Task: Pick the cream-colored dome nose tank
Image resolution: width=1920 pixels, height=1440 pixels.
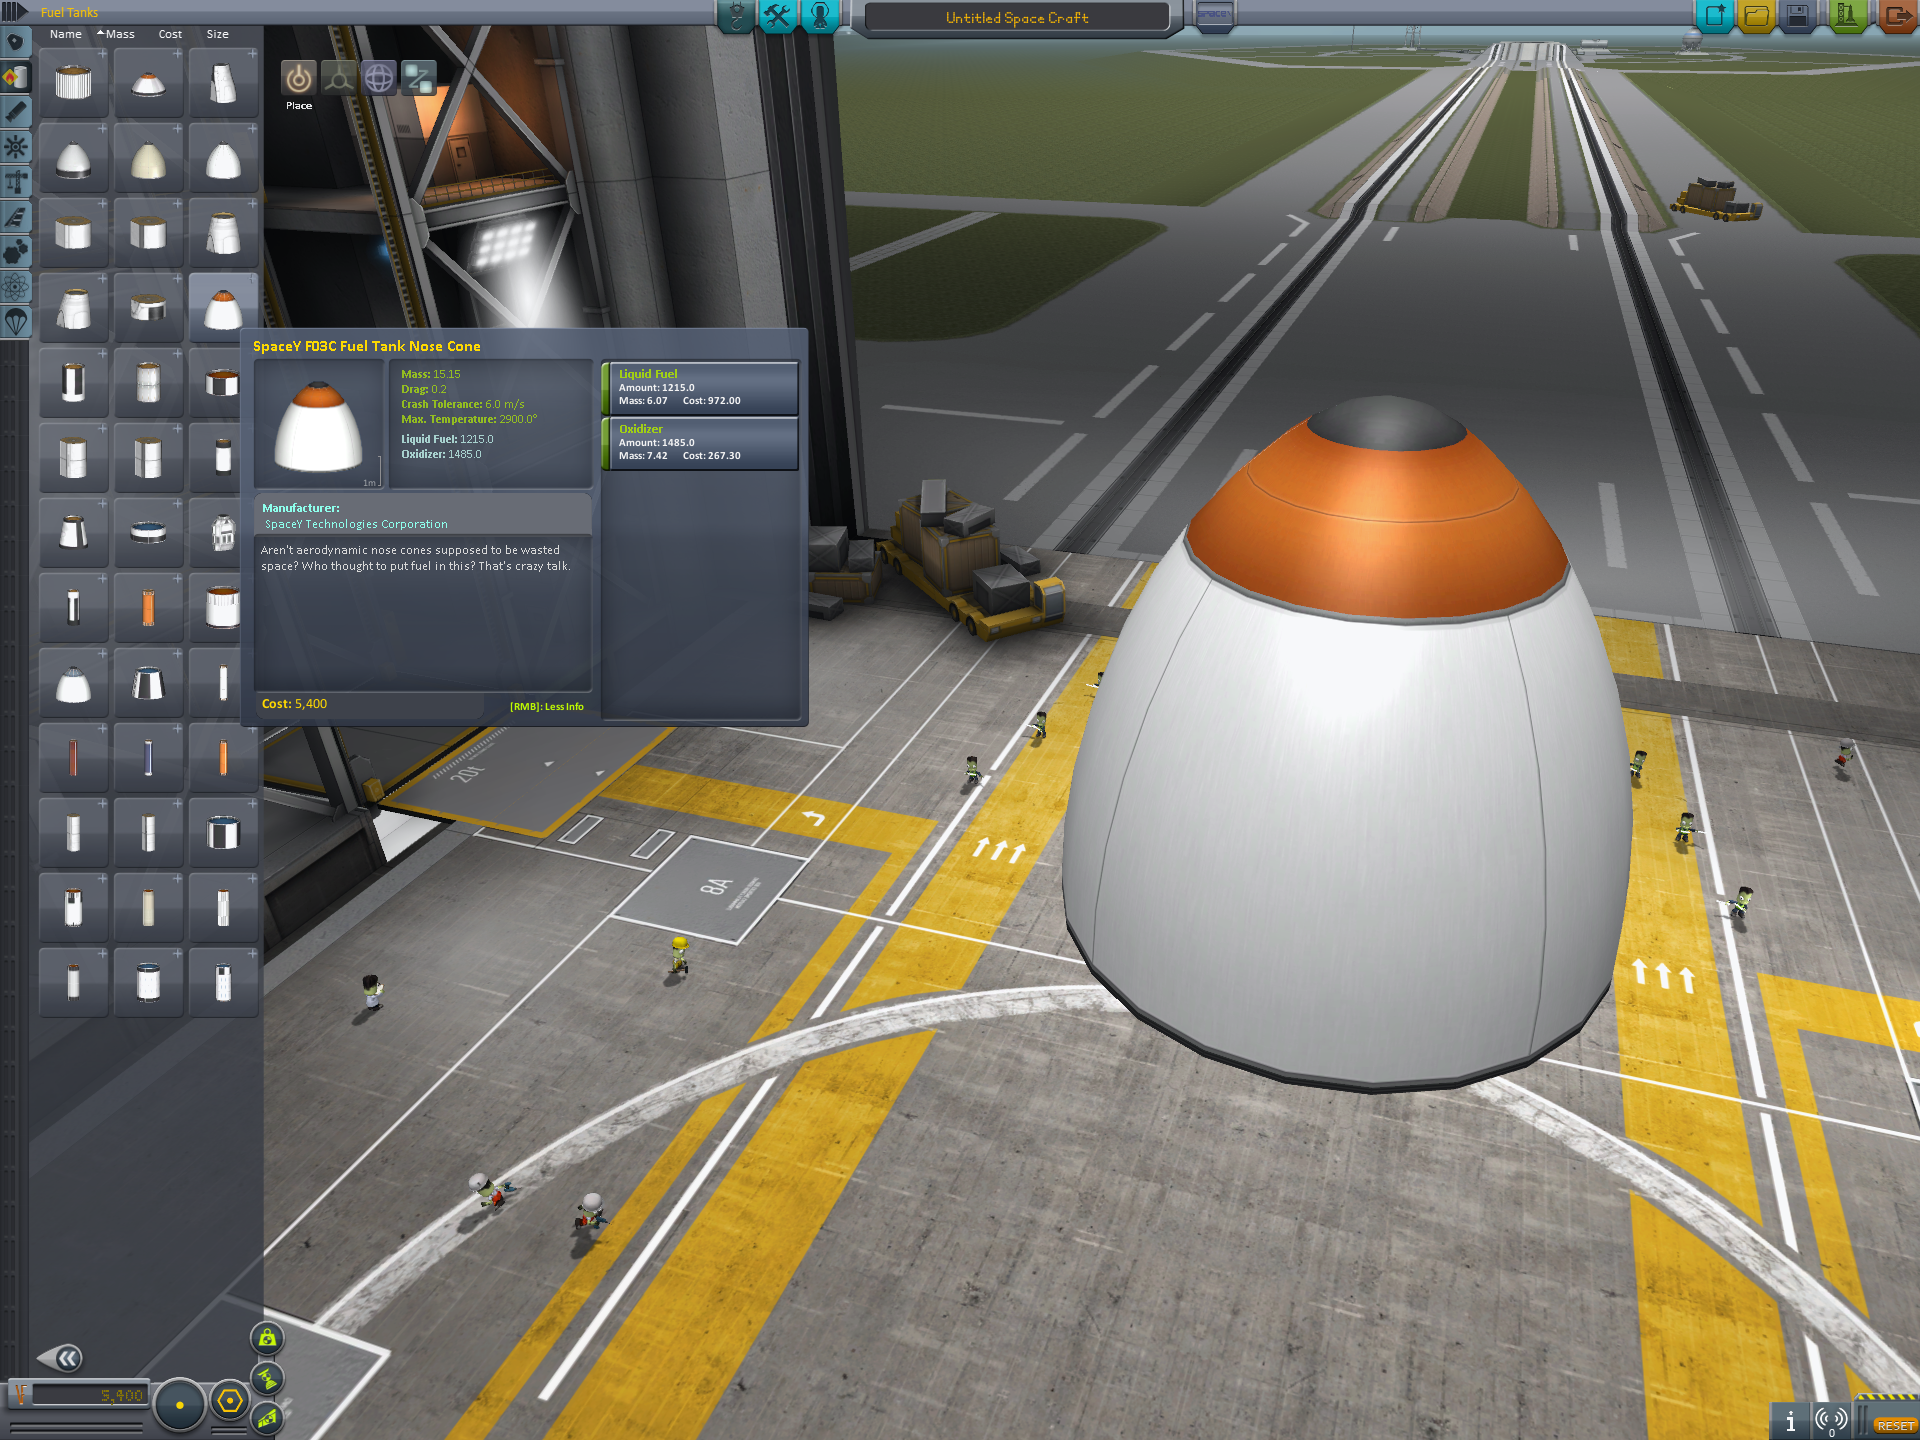Action: (x=148, y=158)
